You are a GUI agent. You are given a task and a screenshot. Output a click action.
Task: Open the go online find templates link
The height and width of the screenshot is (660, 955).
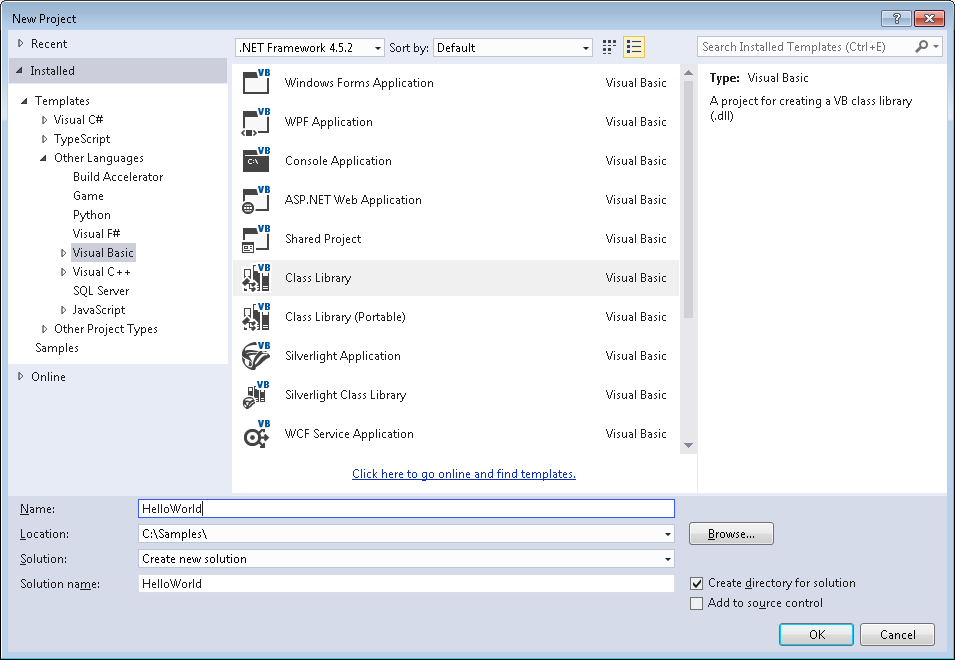pos(463,474)
